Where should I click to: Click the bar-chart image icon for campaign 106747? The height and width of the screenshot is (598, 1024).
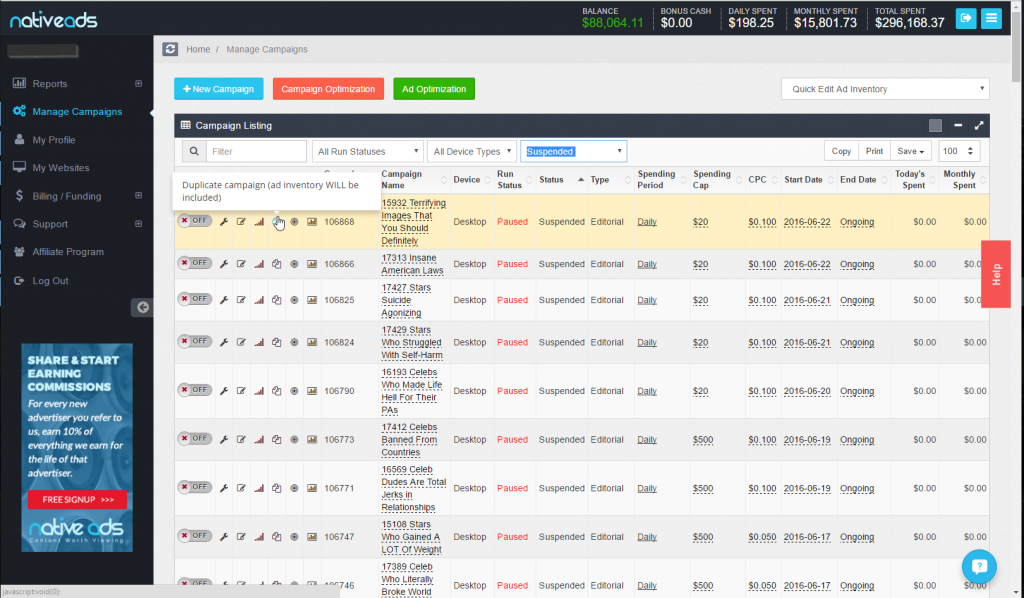click(x=312, y=537)
